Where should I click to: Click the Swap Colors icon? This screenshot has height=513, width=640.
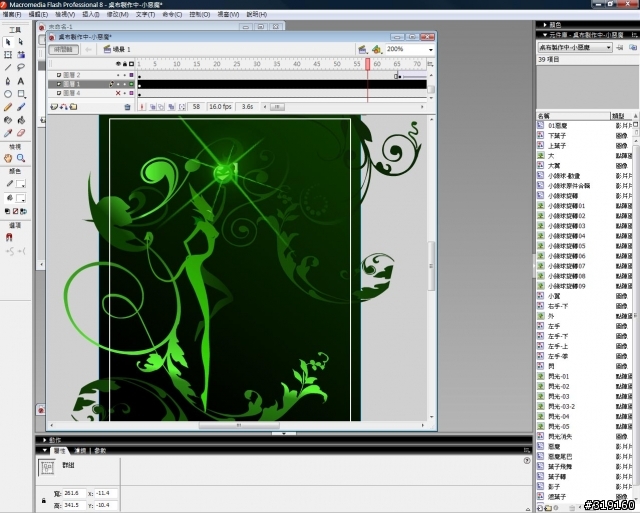(24, 211)
